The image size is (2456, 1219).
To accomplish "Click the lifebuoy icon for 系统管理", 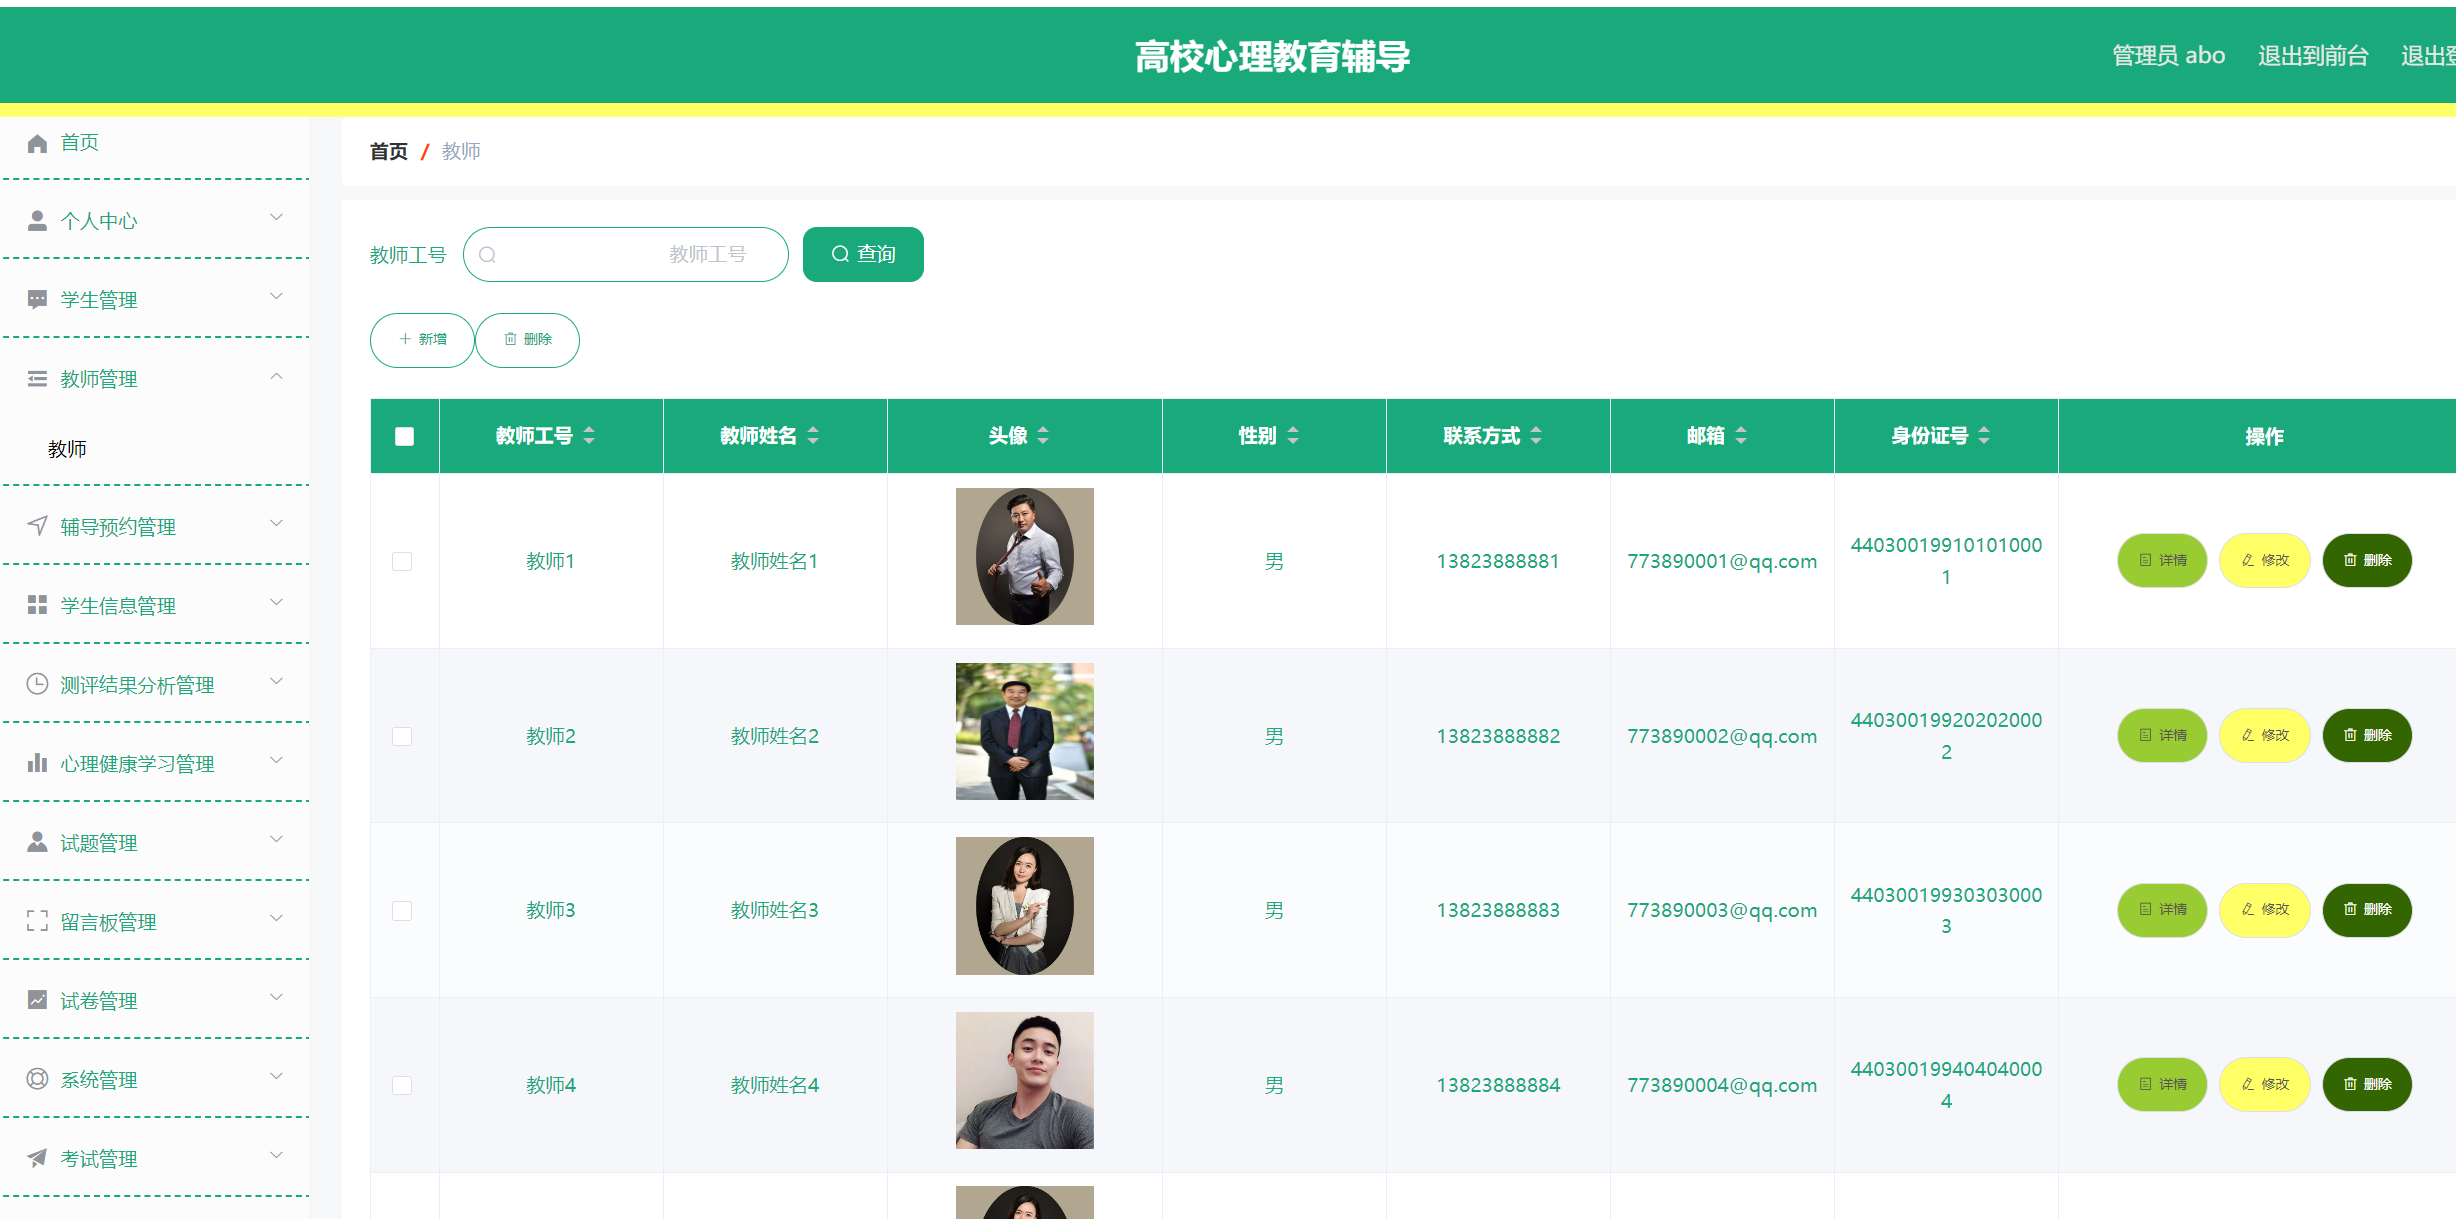I will click(x=37, y=1079).
